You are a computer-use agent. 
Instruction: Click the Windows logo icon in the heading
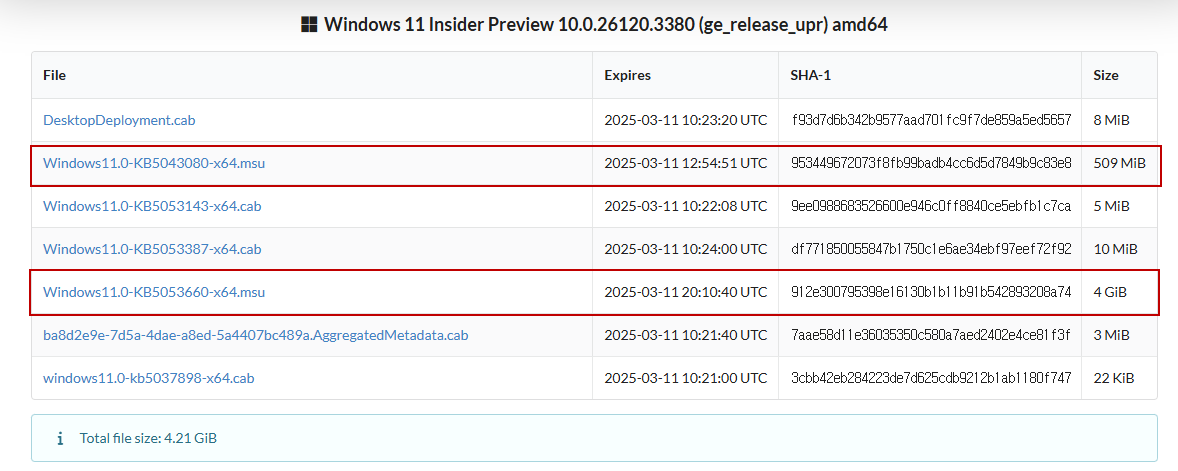[x=308, y=25]
